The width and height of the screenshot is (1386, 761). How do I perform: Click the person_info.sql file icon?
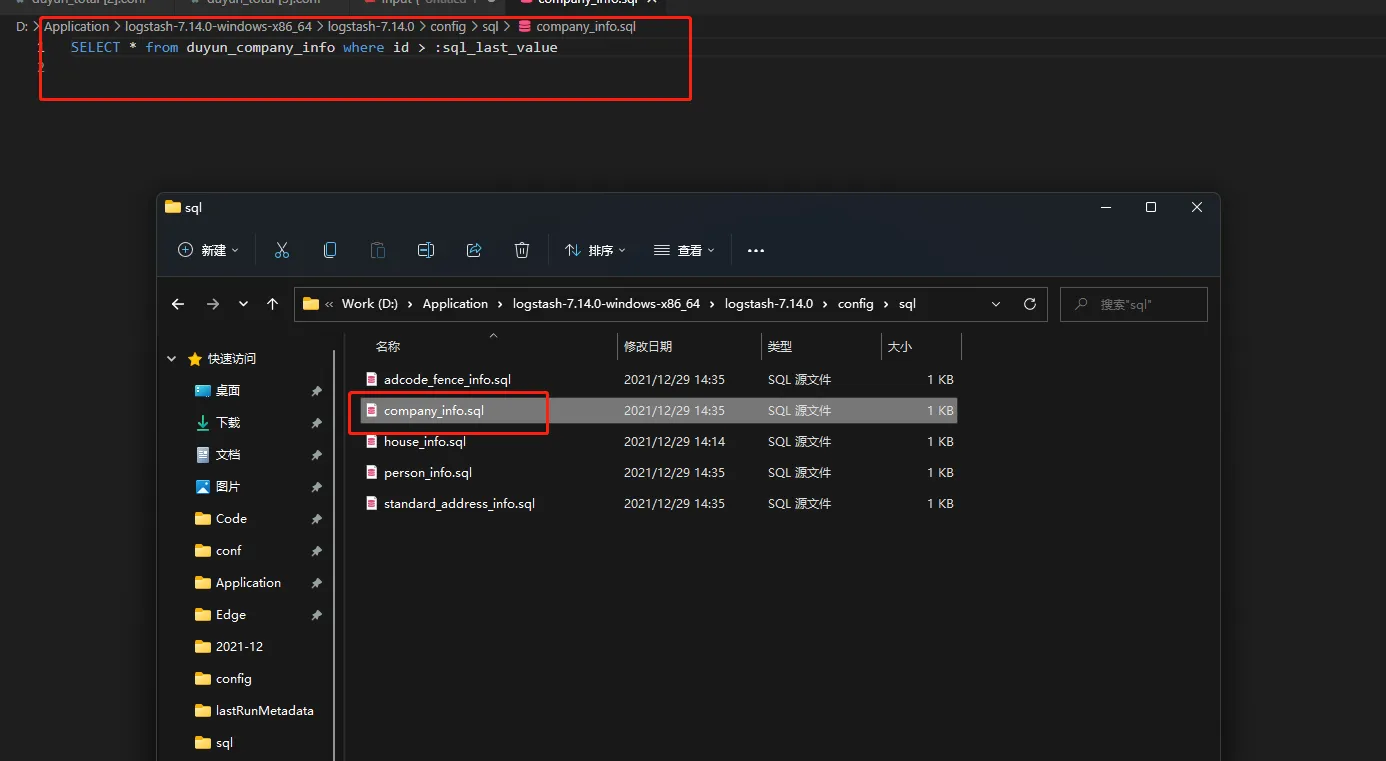tap(371, 473)
